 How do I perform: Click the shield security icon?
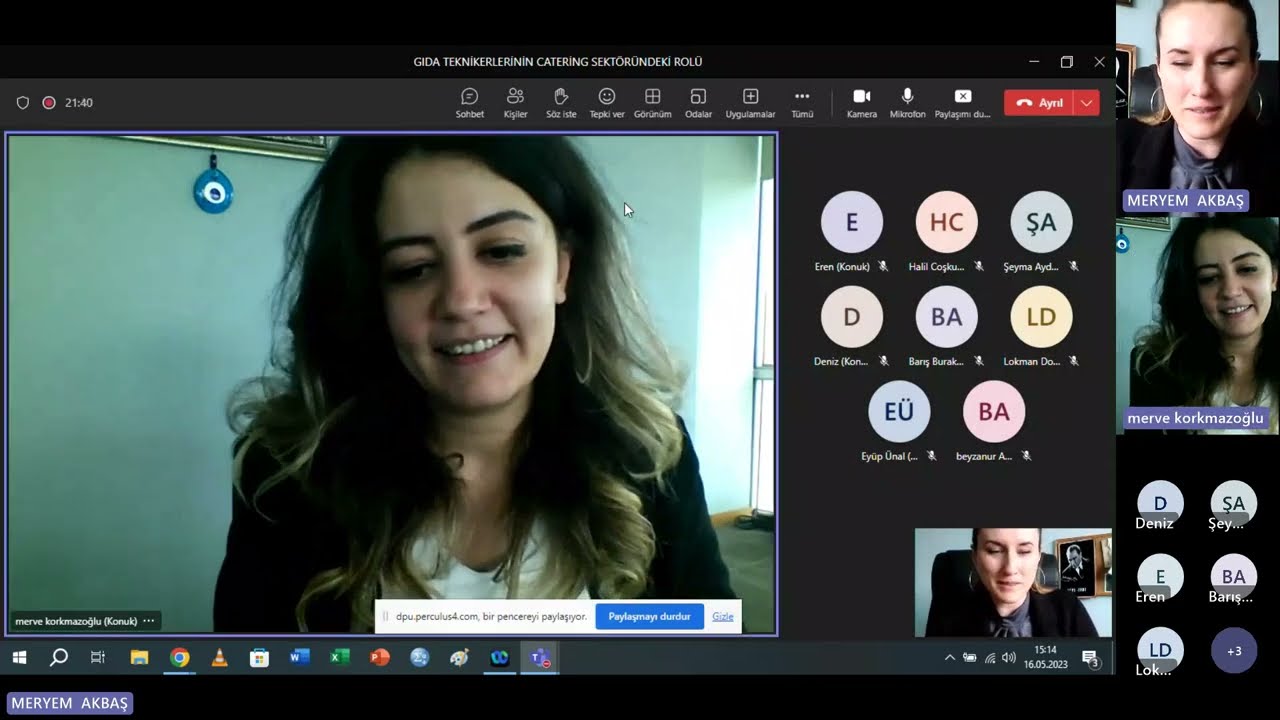23,103
